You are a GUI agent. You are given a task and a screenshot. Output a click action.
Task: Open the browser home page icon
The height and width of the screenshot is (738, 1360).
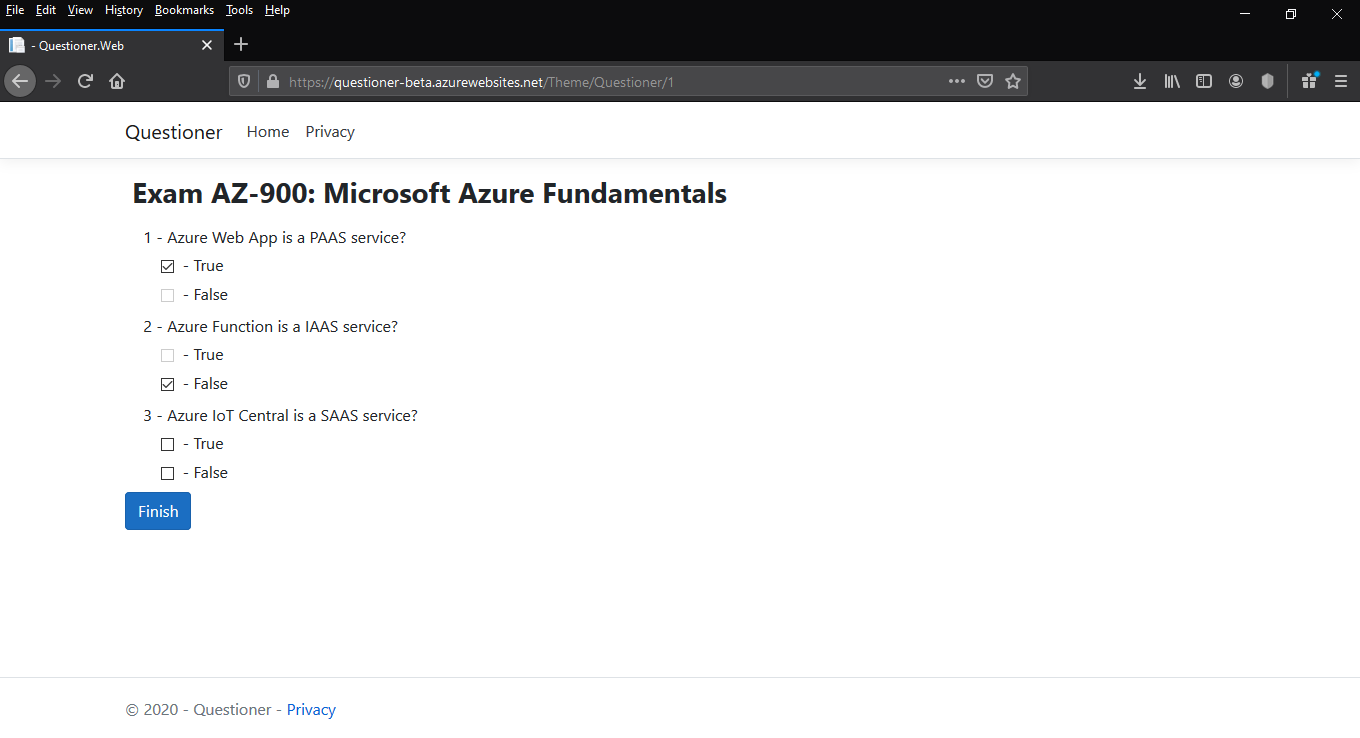117,81
